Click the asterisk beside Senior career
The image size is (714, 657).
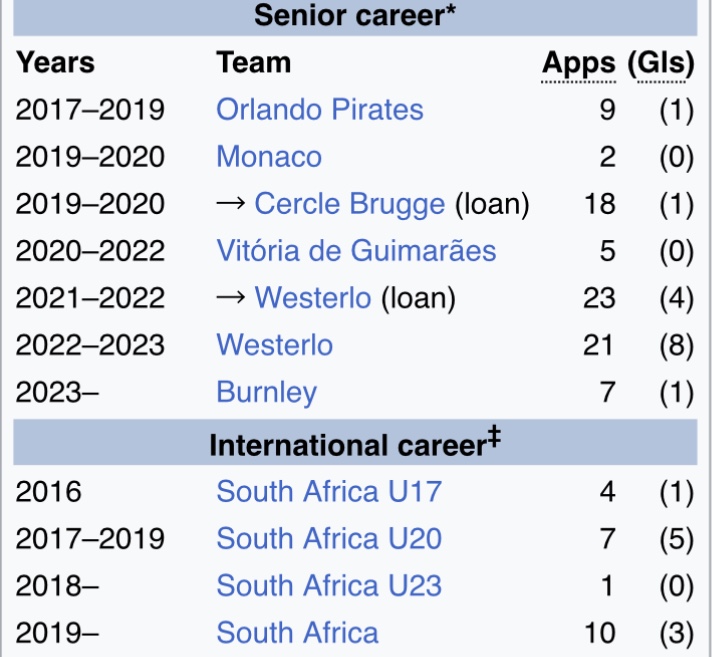coord(451,14)
